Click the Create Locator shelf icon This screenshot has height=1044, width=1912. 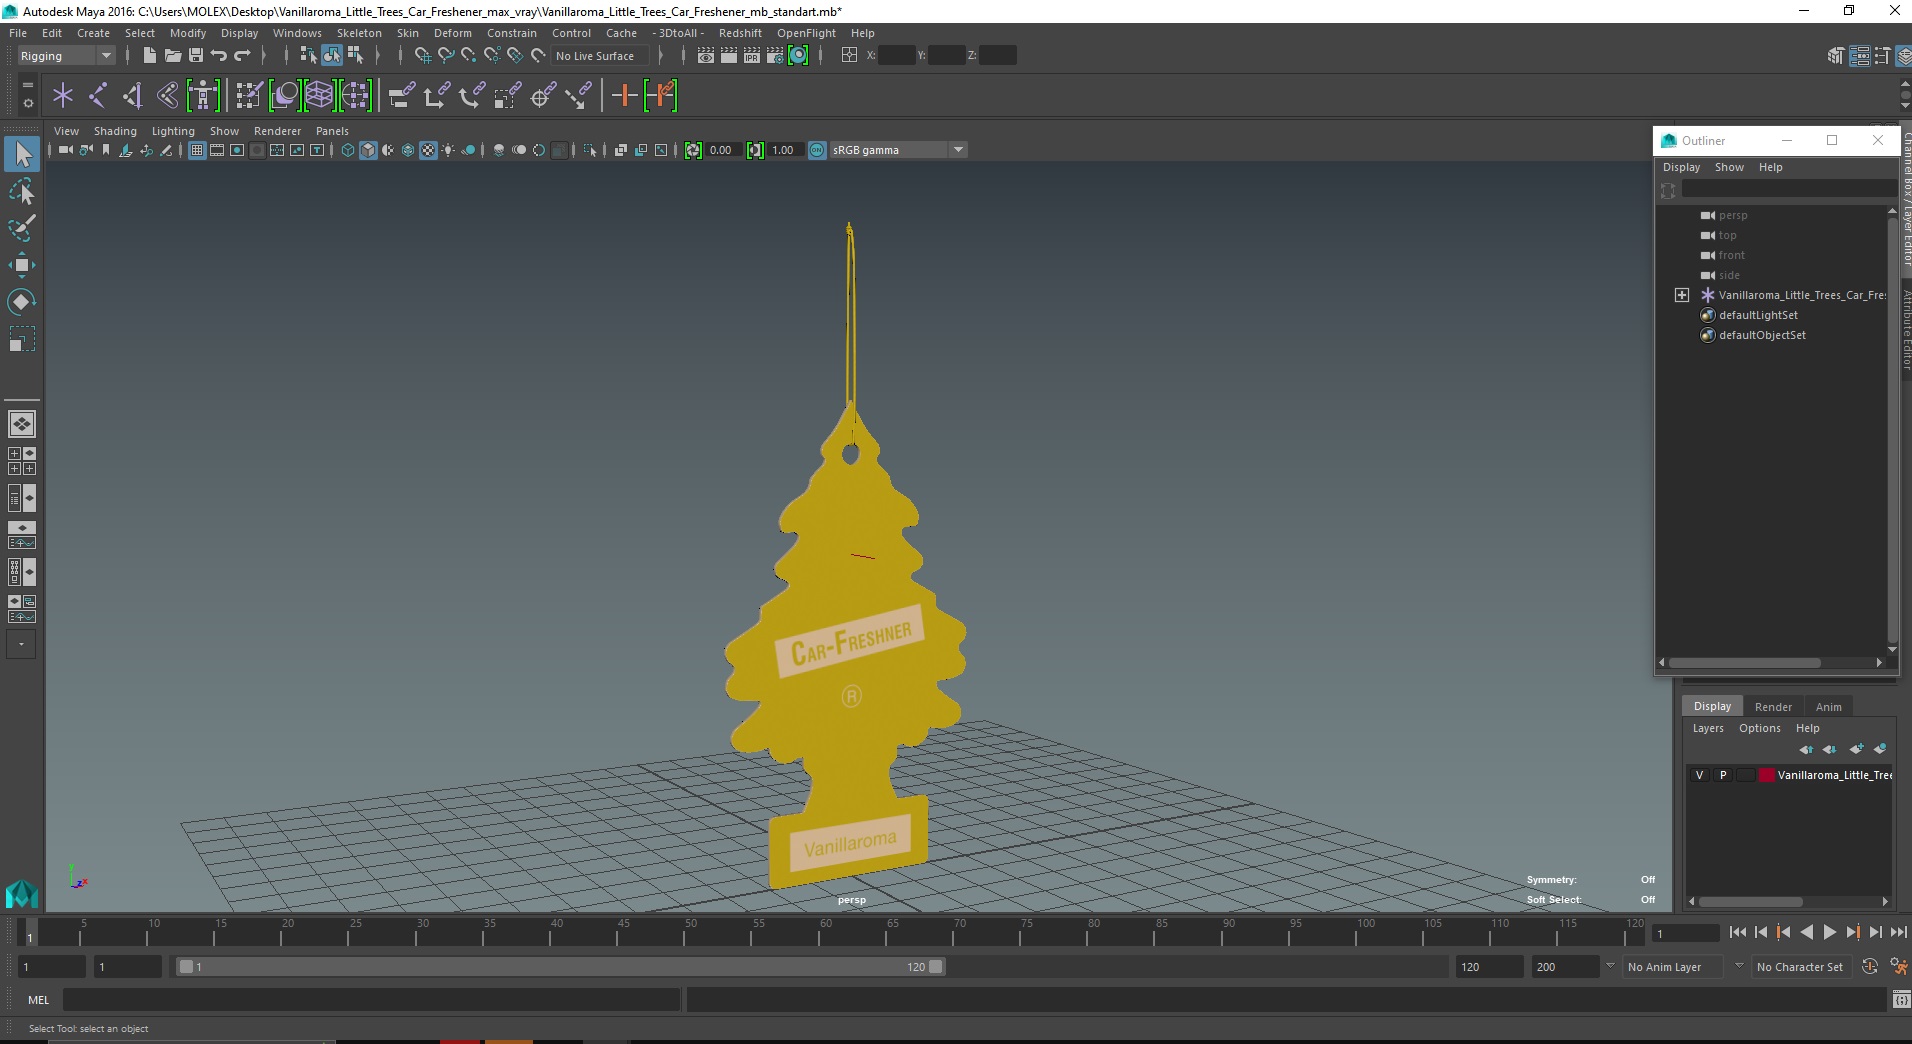63,96
